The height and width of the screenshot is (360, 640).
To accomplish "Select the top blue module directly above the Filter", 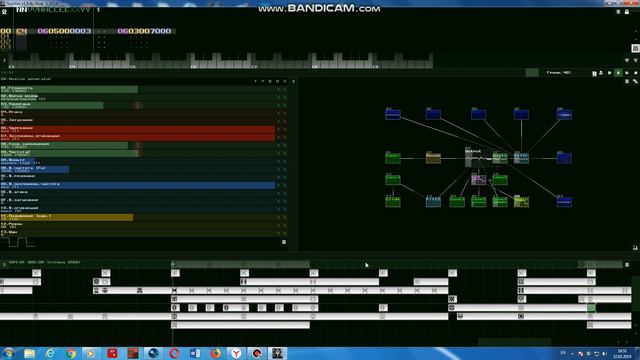I will [x=521, y=114].
